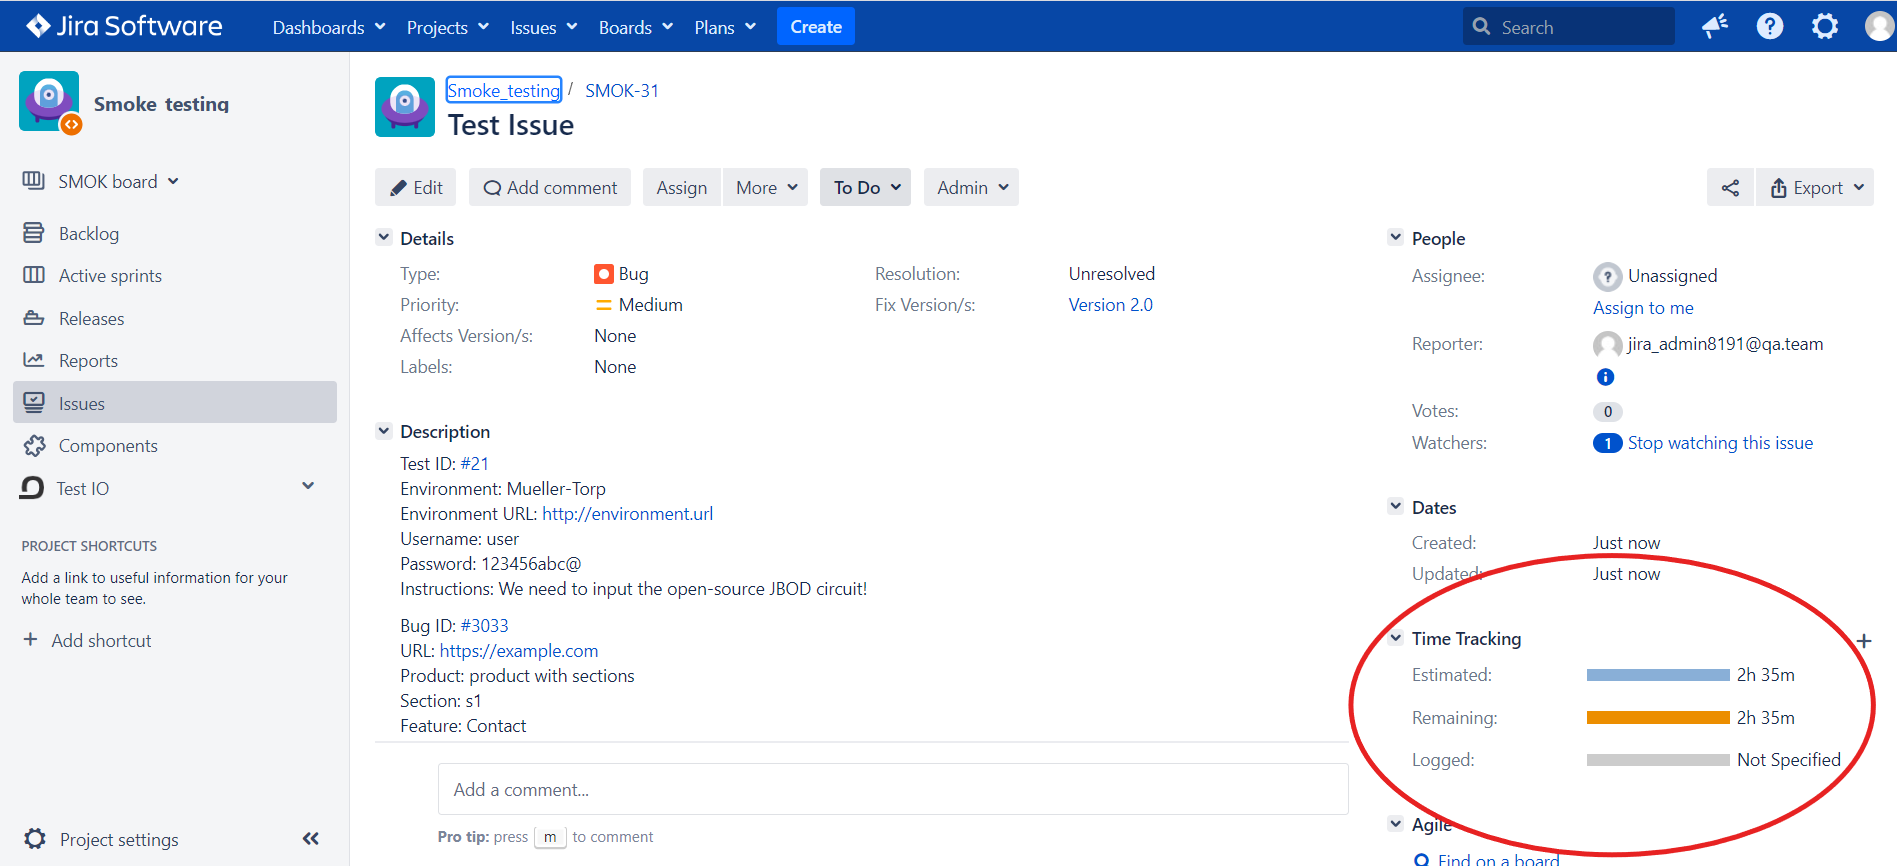Viewport: 1897px width, 866px height.
Task: Collapse the Dates section
Action: (x=1395, y=506)
